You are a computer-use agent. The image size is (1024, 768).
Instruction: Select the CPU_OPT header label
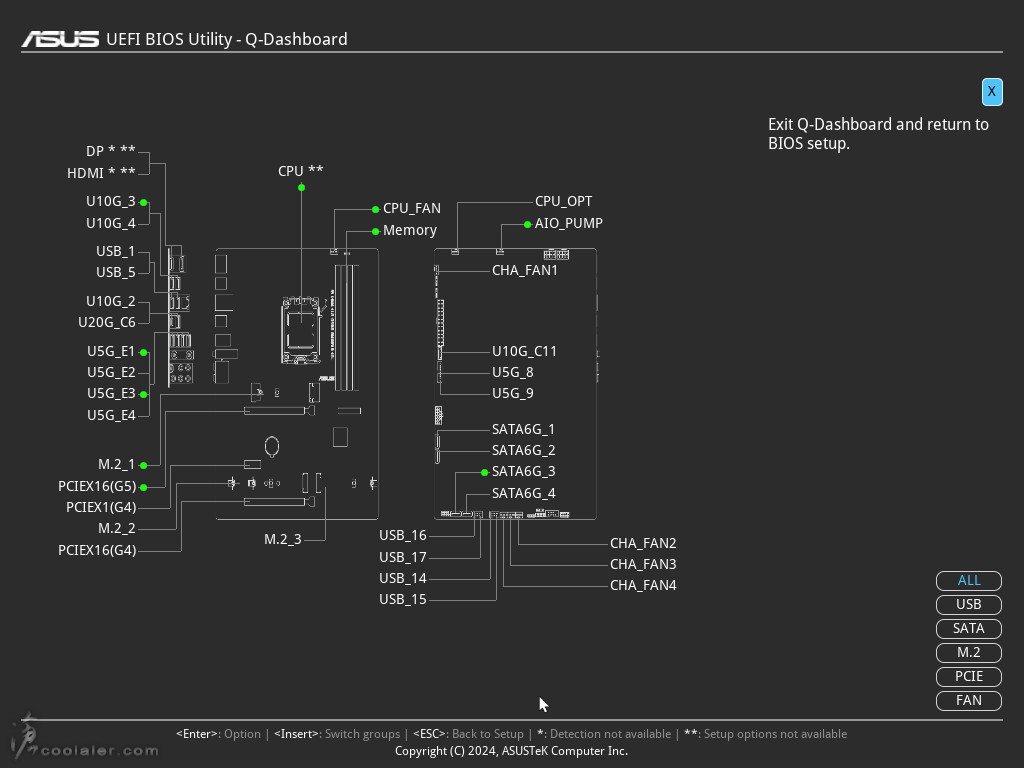tap(564, 201)
